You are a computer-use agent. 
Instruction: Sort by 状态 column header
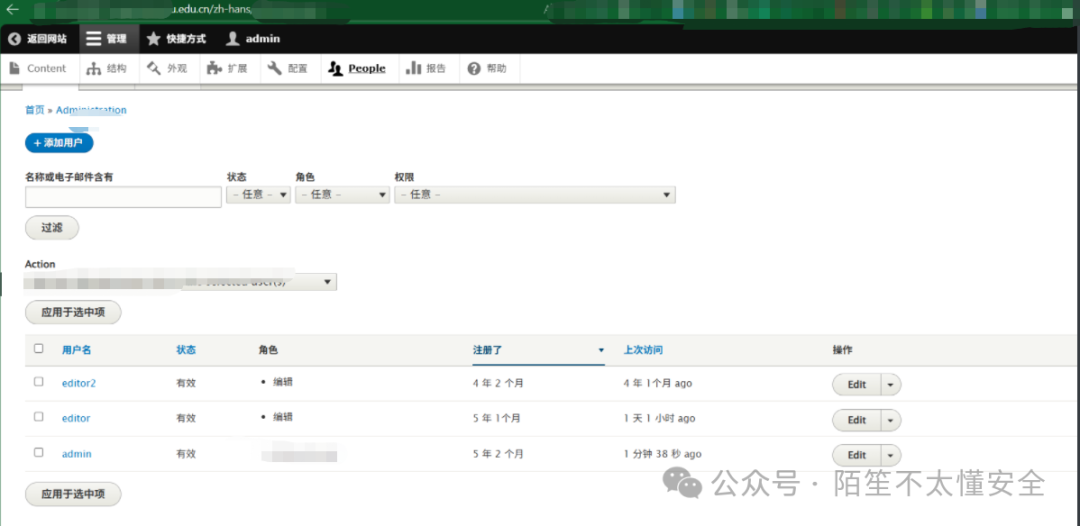tap(186, 350)
